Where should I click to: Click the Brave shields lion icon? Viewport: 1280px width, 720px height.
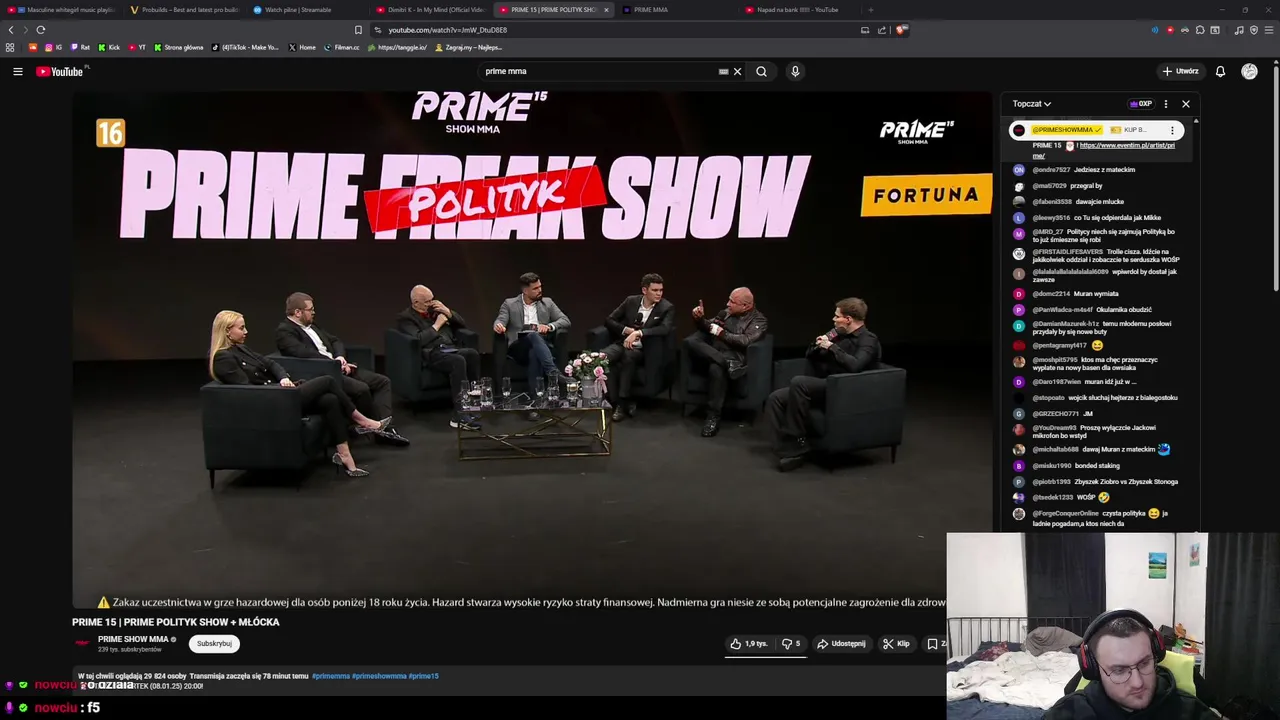coord(901,30)
